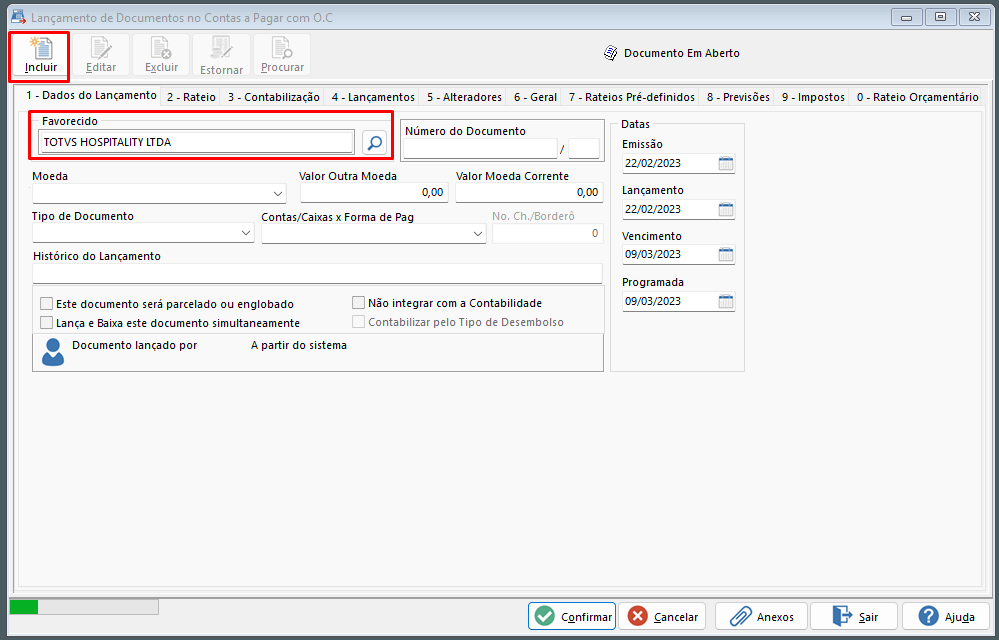Open the 0 - Rateio Orçamentário tab
This screenshot has height=640, width=999.
(917, 97)
